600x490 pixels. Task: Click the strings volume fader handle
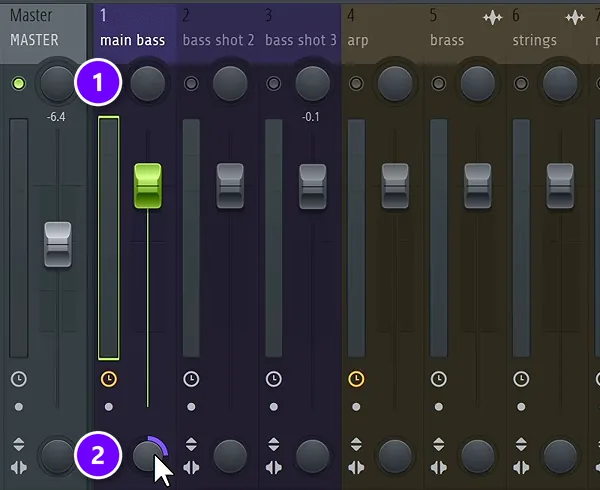(x=560, y=186)
